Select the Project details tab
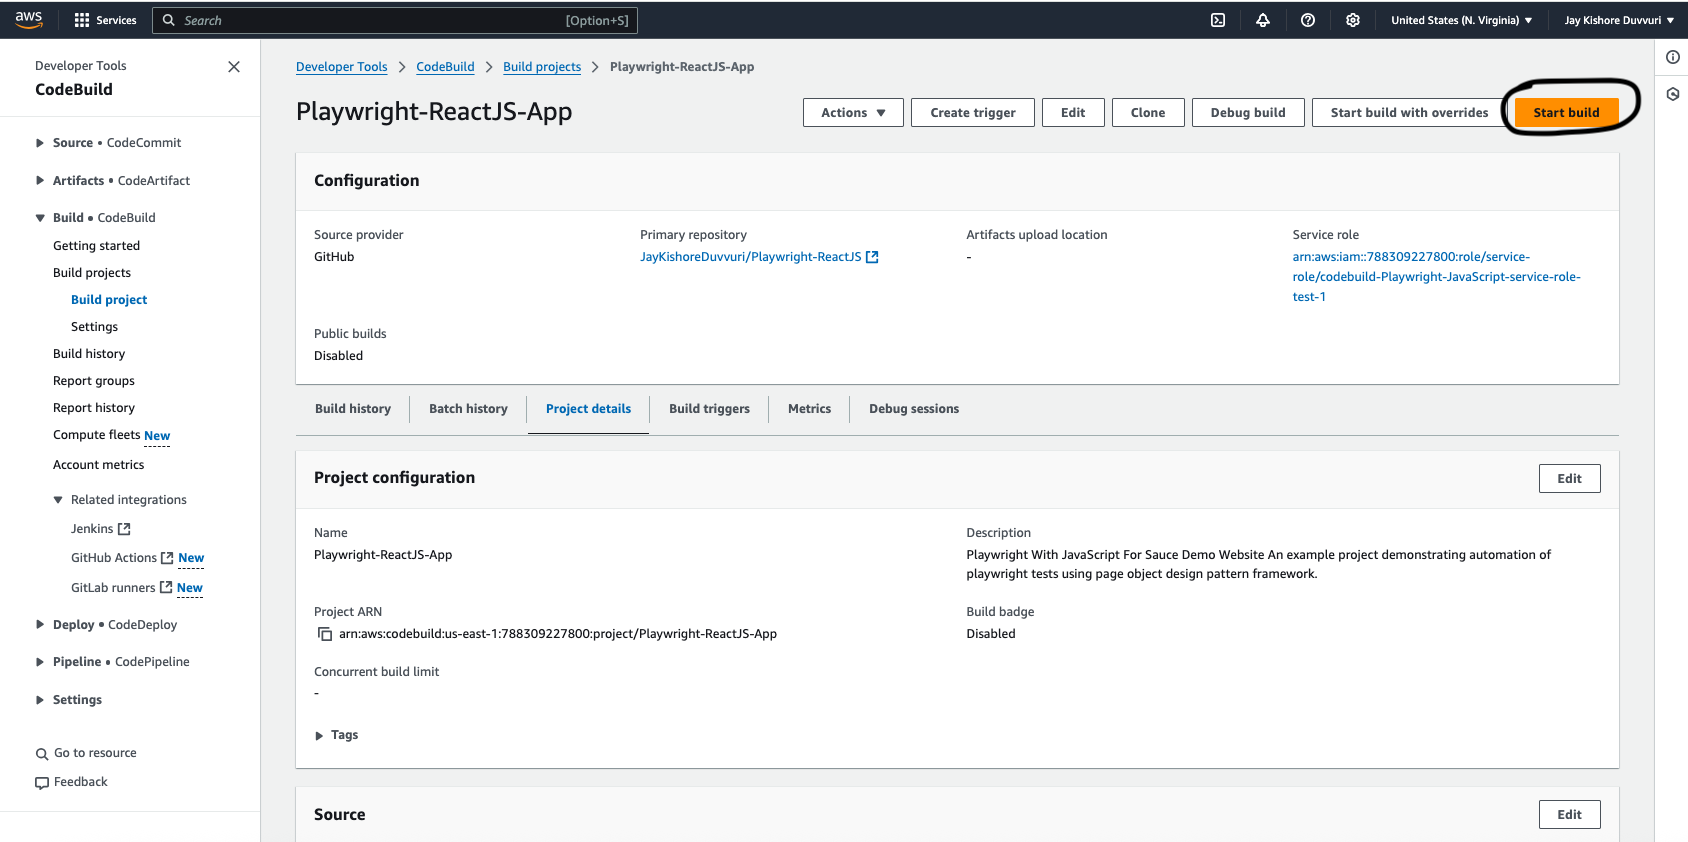This screenshot has width=1688, height=842. 588,409
